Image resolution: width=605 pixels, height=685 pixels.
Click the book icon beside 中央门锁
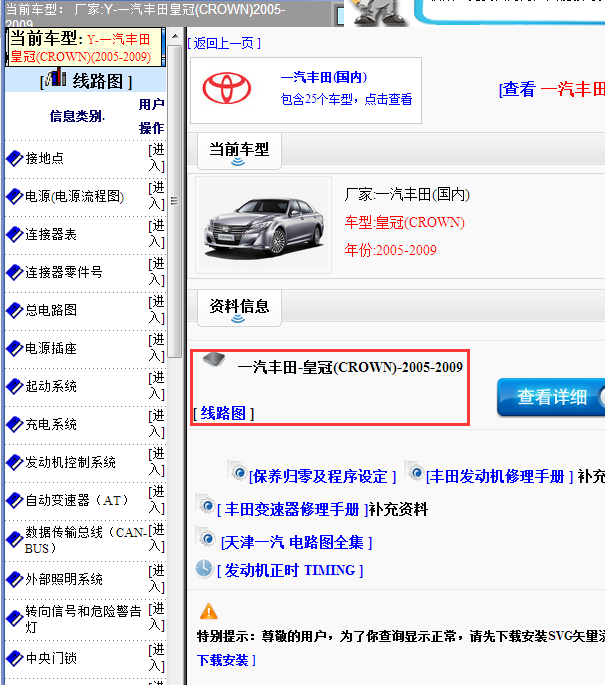[x=14, y=658]
